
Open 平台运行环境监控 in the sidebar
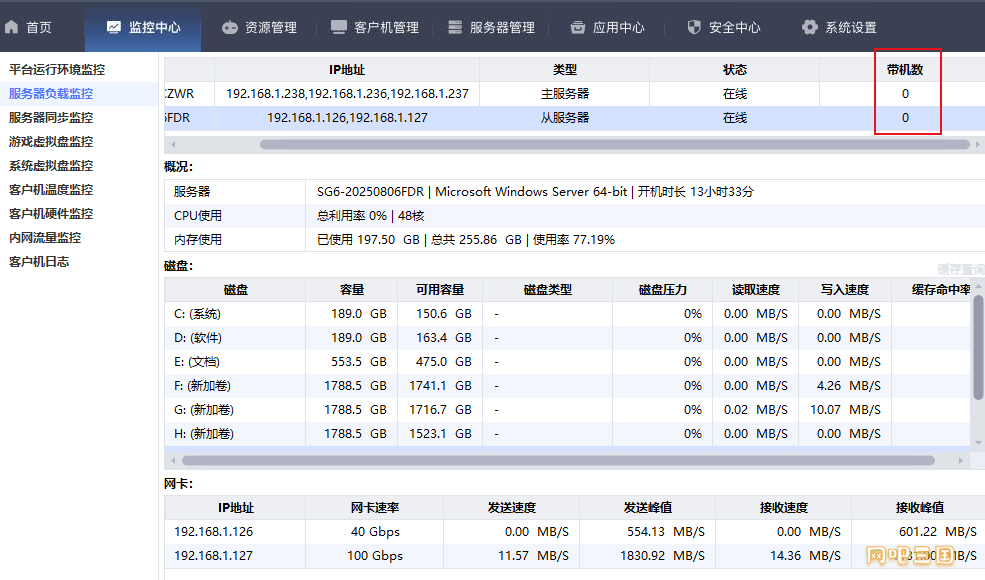pyautogui.click(x=57, y=70)
